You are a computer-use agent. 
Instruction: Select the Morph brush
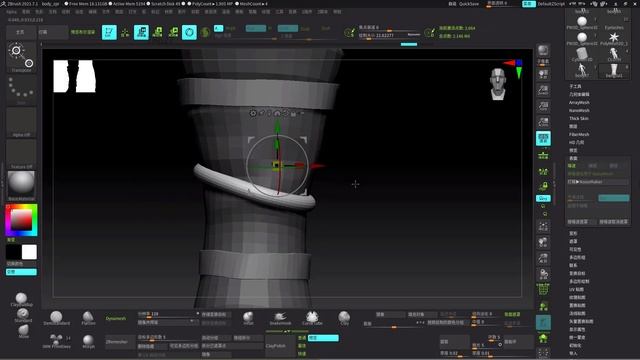coord(88,341)
